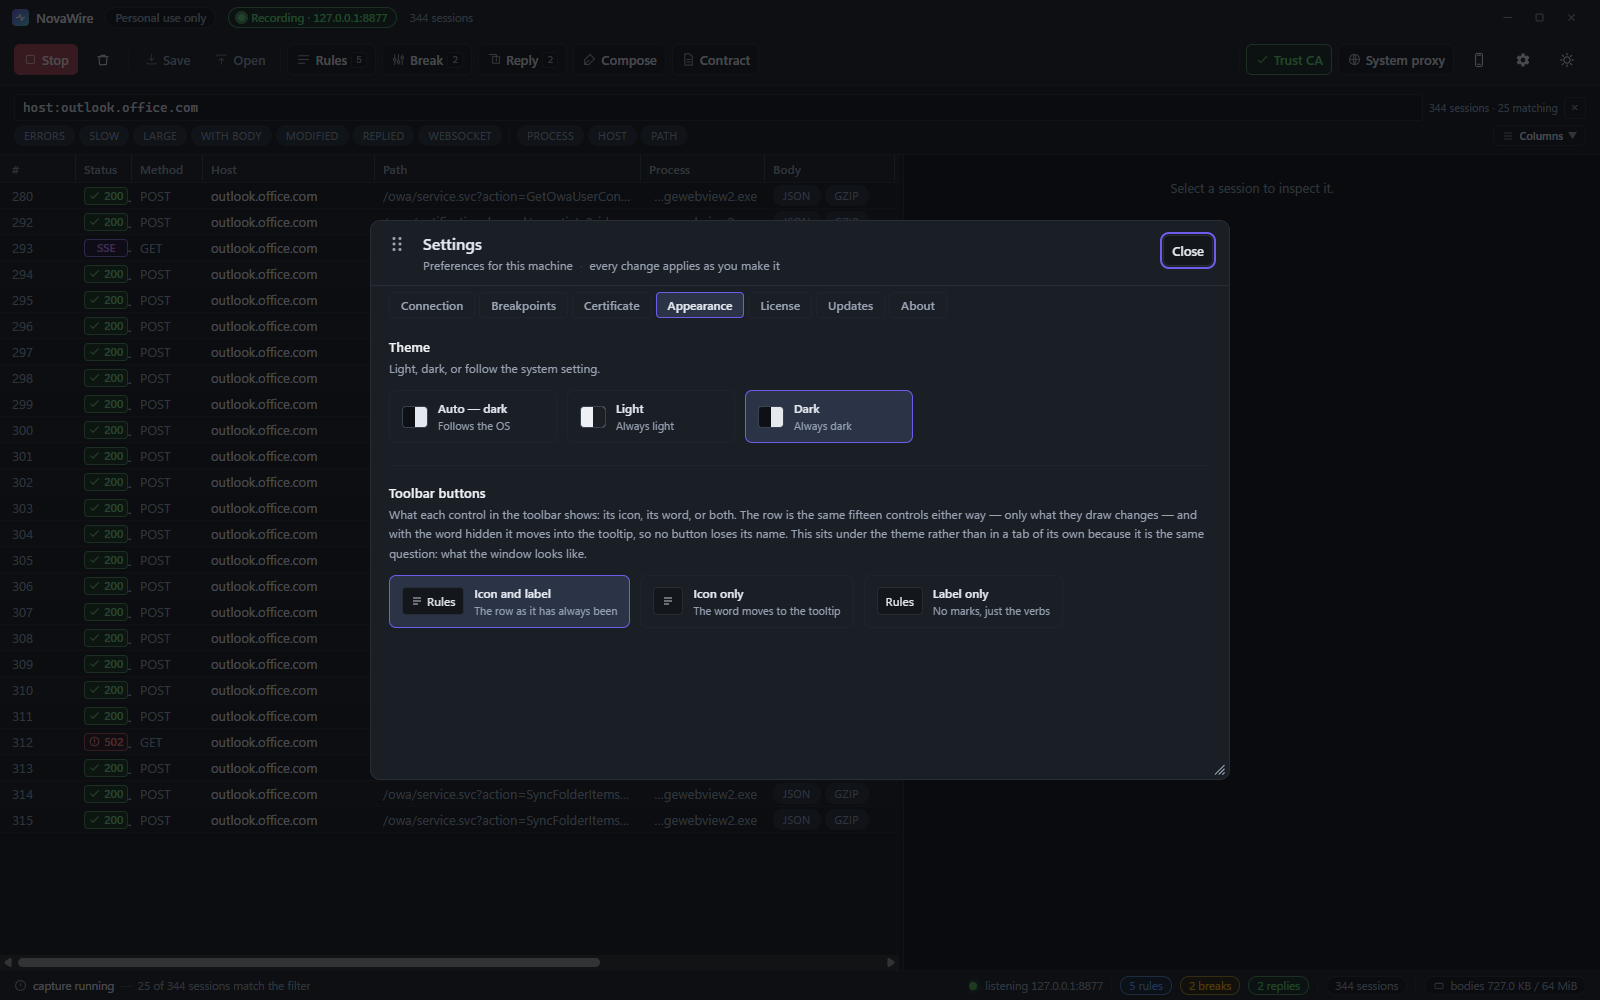The image size is (1600, 1000).
Task: Click the Recording 127.0.0.1:8877 indicator
Action: 312,18
